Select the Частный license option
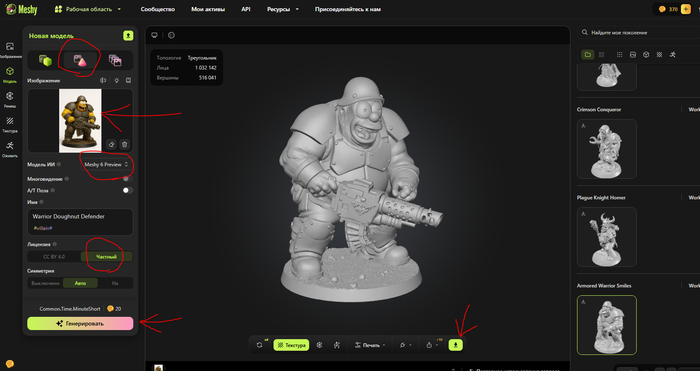Screen dimensions: 700x371 pos(107,257)
